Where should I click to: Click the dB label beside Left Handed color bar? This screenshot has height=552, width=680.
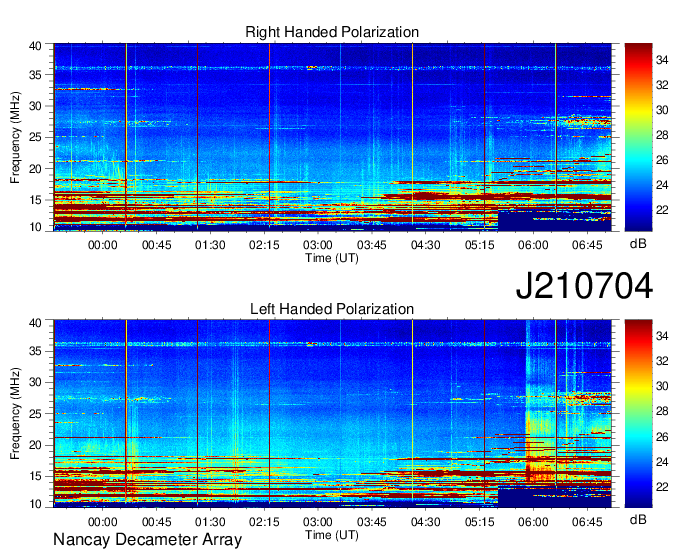click(638, 519)
